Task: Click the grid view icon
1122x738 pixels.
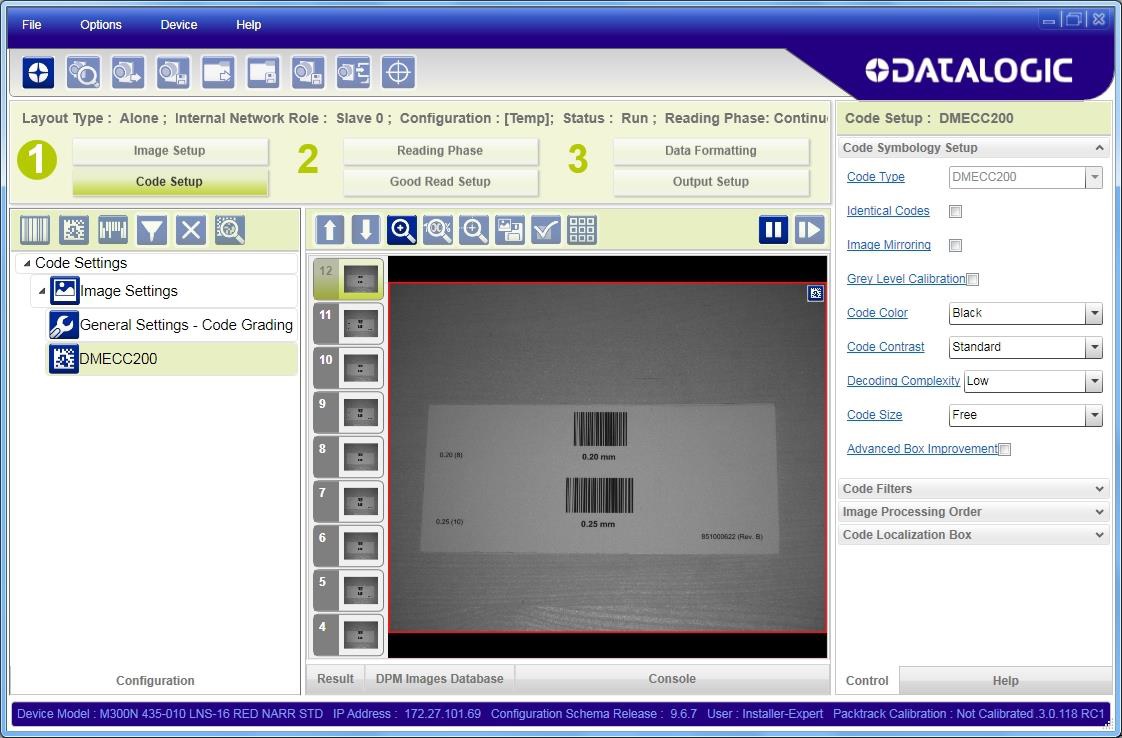Action: click(582, 230)
